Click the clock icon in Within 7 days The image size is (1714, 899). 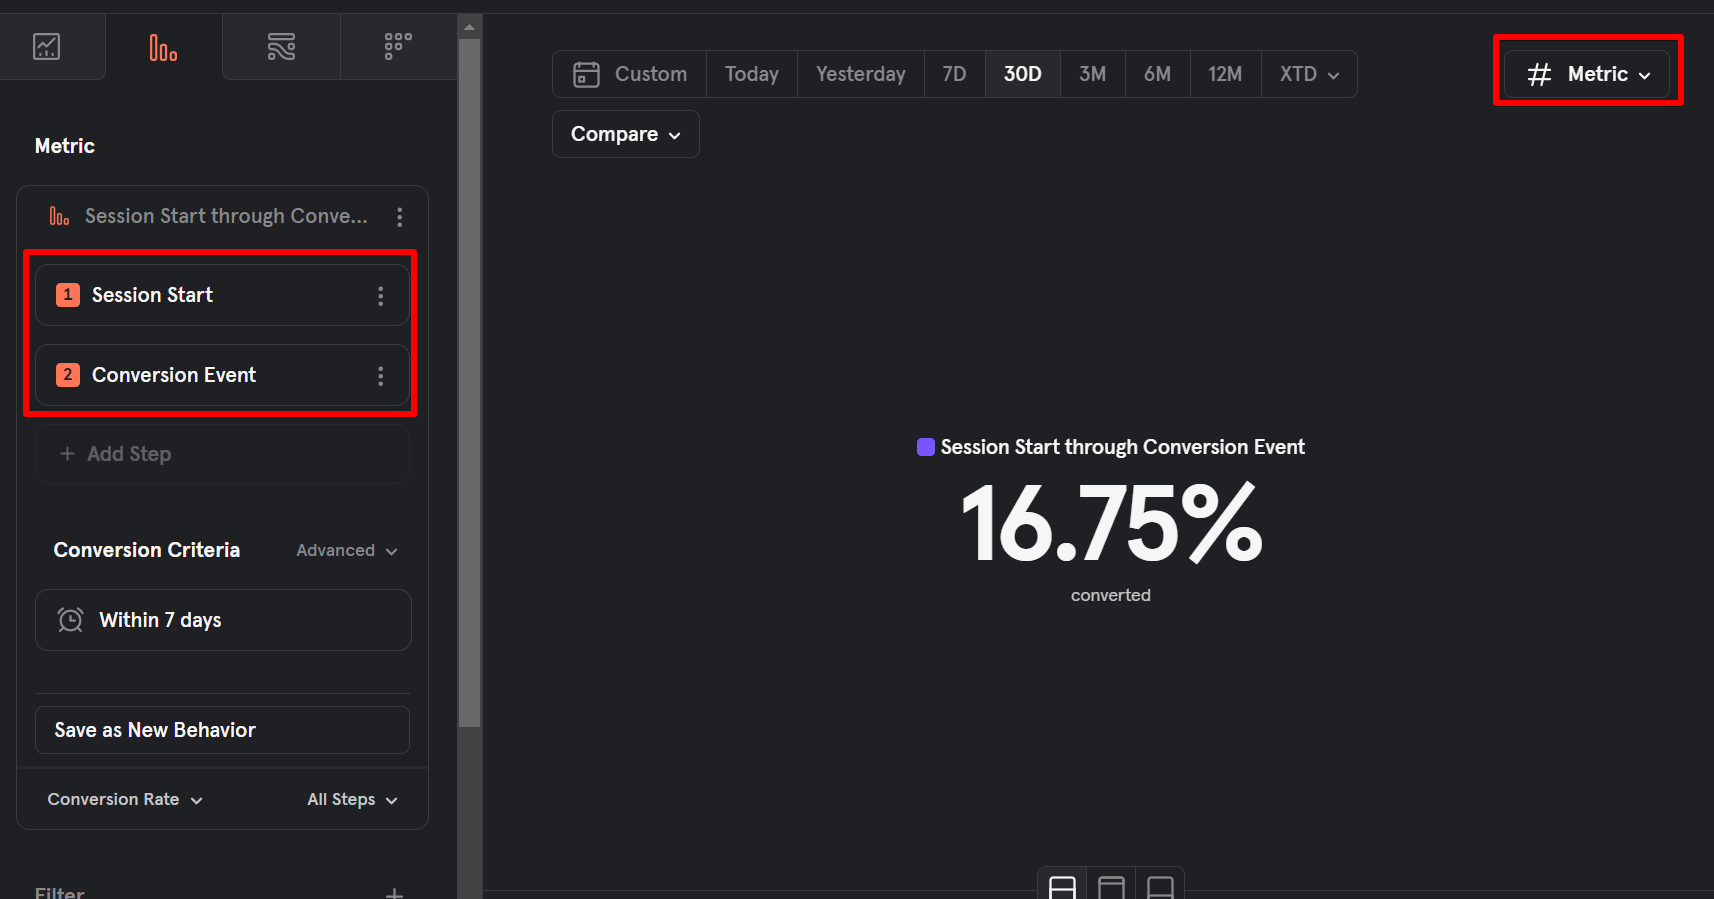pos(70,620)
